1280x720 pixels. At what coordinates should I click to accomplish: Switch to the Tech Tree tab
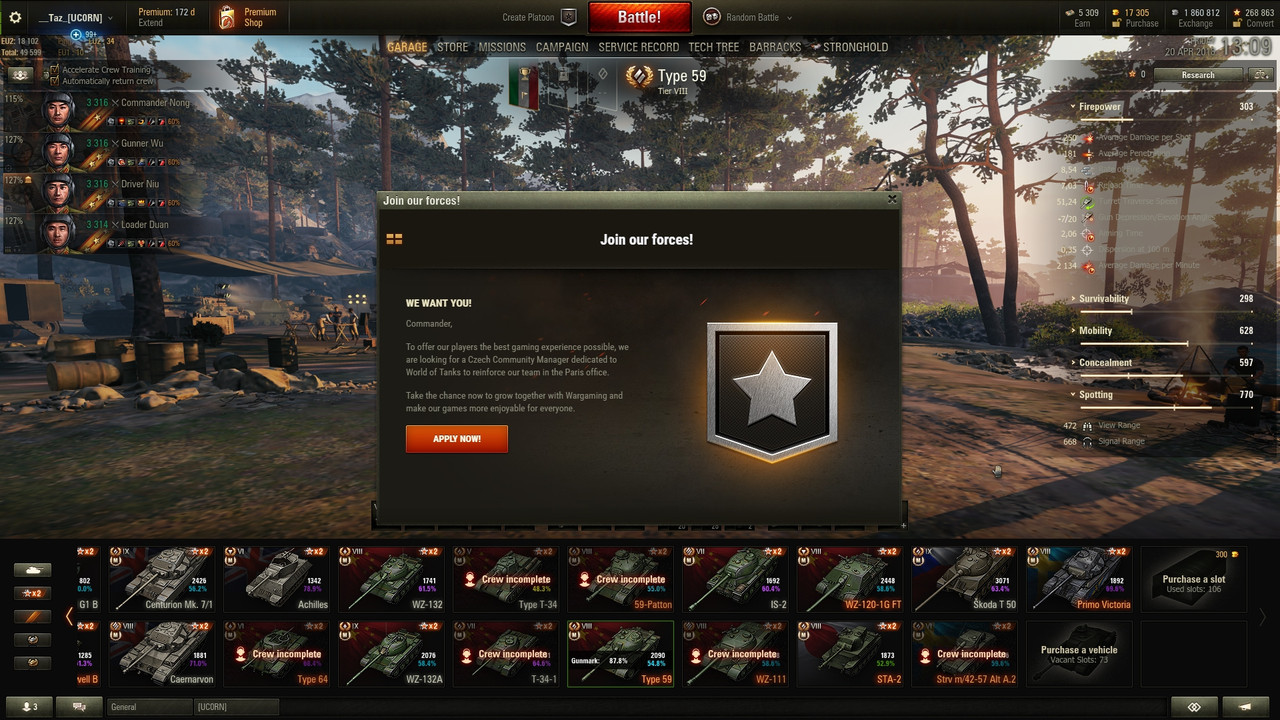pyautogui.click(x=714, y=47)
